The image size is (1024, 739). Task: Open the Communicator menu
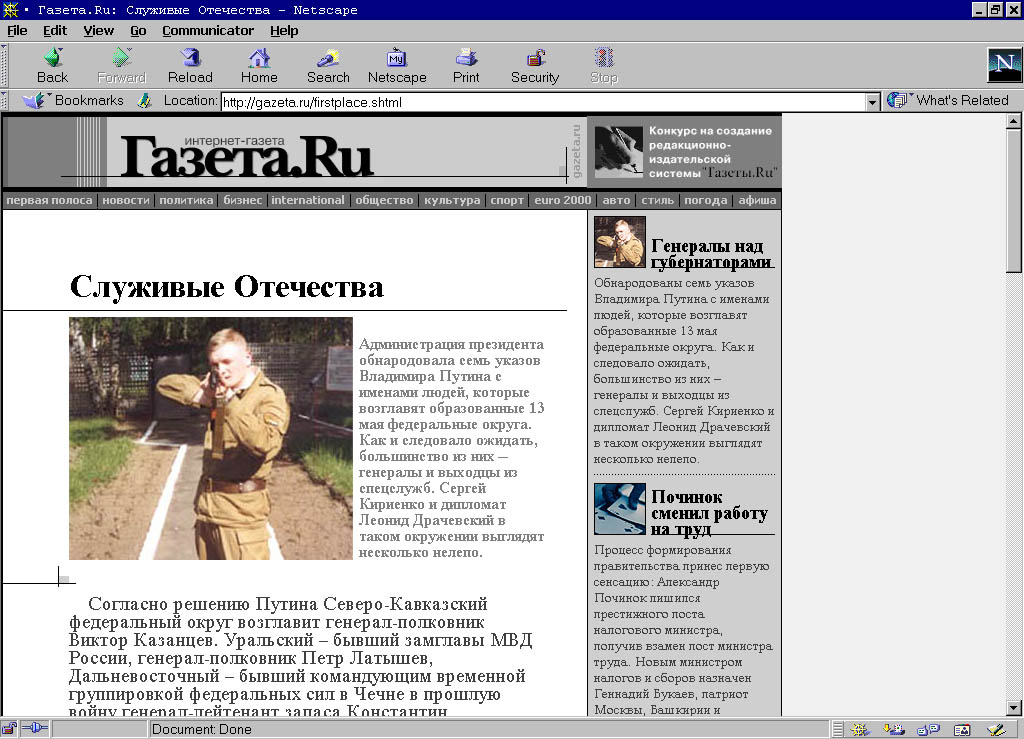click(208, 31)
